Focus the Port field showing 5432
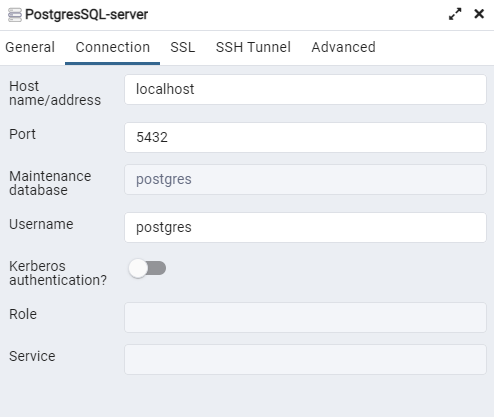Image resolution: width=494 pixels, height=417 pixels. (305, 138)
